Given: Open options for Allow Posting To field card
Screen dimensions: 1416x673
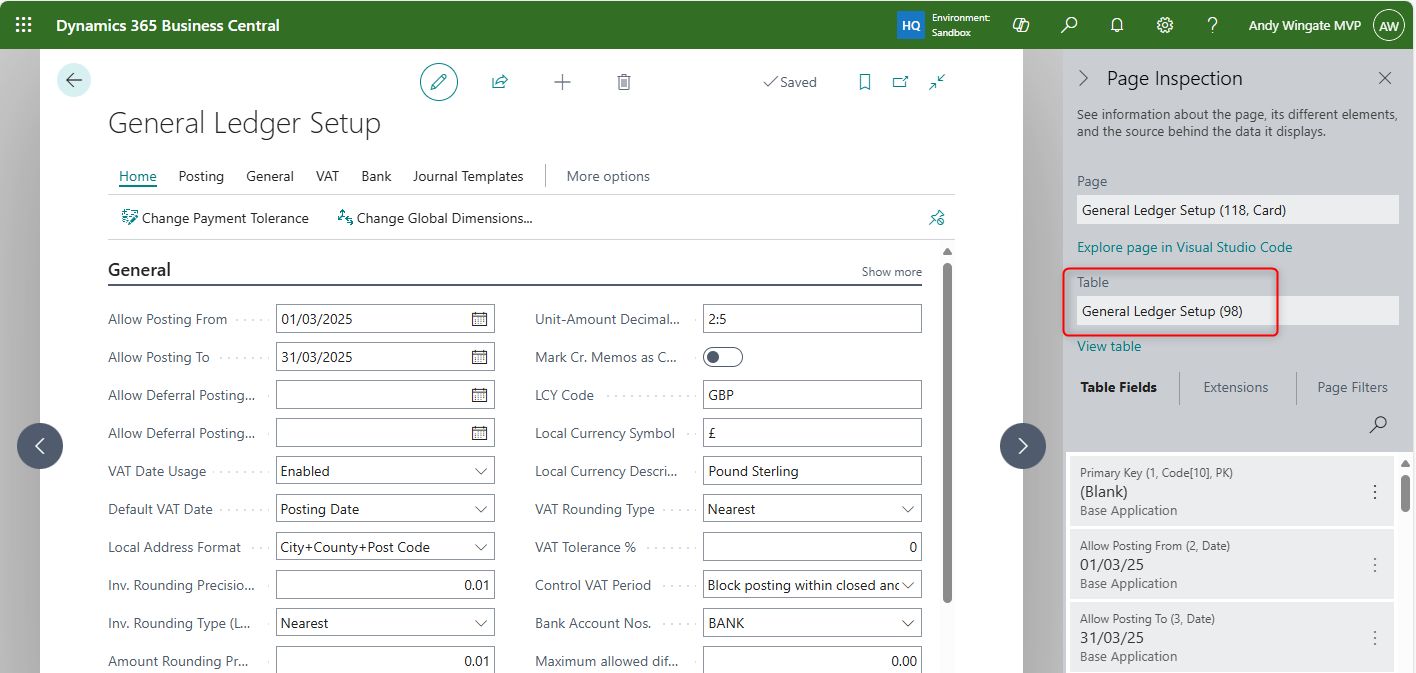Looking at the screenshot, I should point(1375,638).
